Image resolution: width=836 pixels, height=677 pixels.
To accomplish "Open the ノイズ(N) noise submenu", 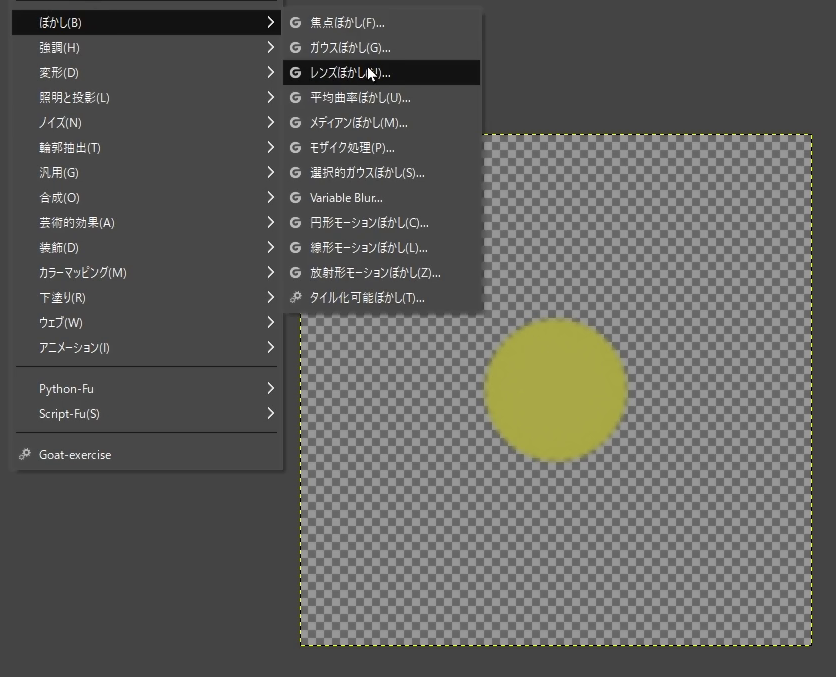I will point(147,123).
